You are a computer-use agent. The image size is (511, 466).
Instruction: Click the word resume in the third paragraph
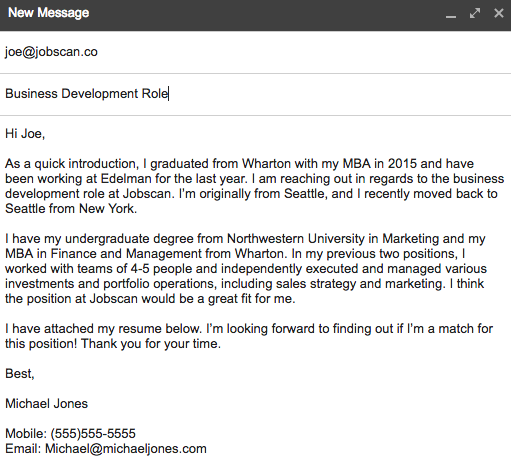click(140, 329)
